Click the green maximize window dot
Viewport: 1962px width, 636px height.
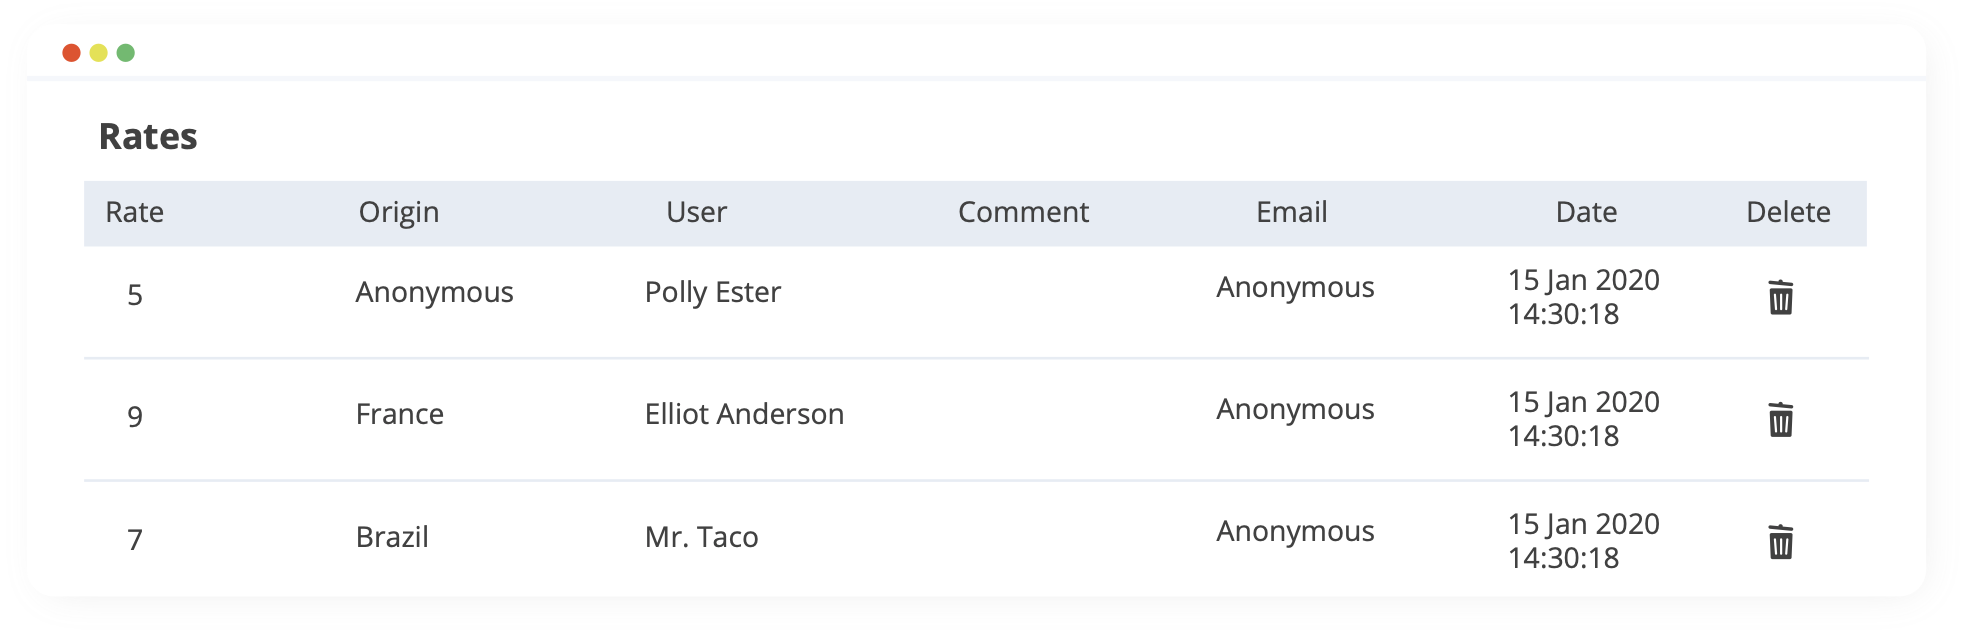125,52
